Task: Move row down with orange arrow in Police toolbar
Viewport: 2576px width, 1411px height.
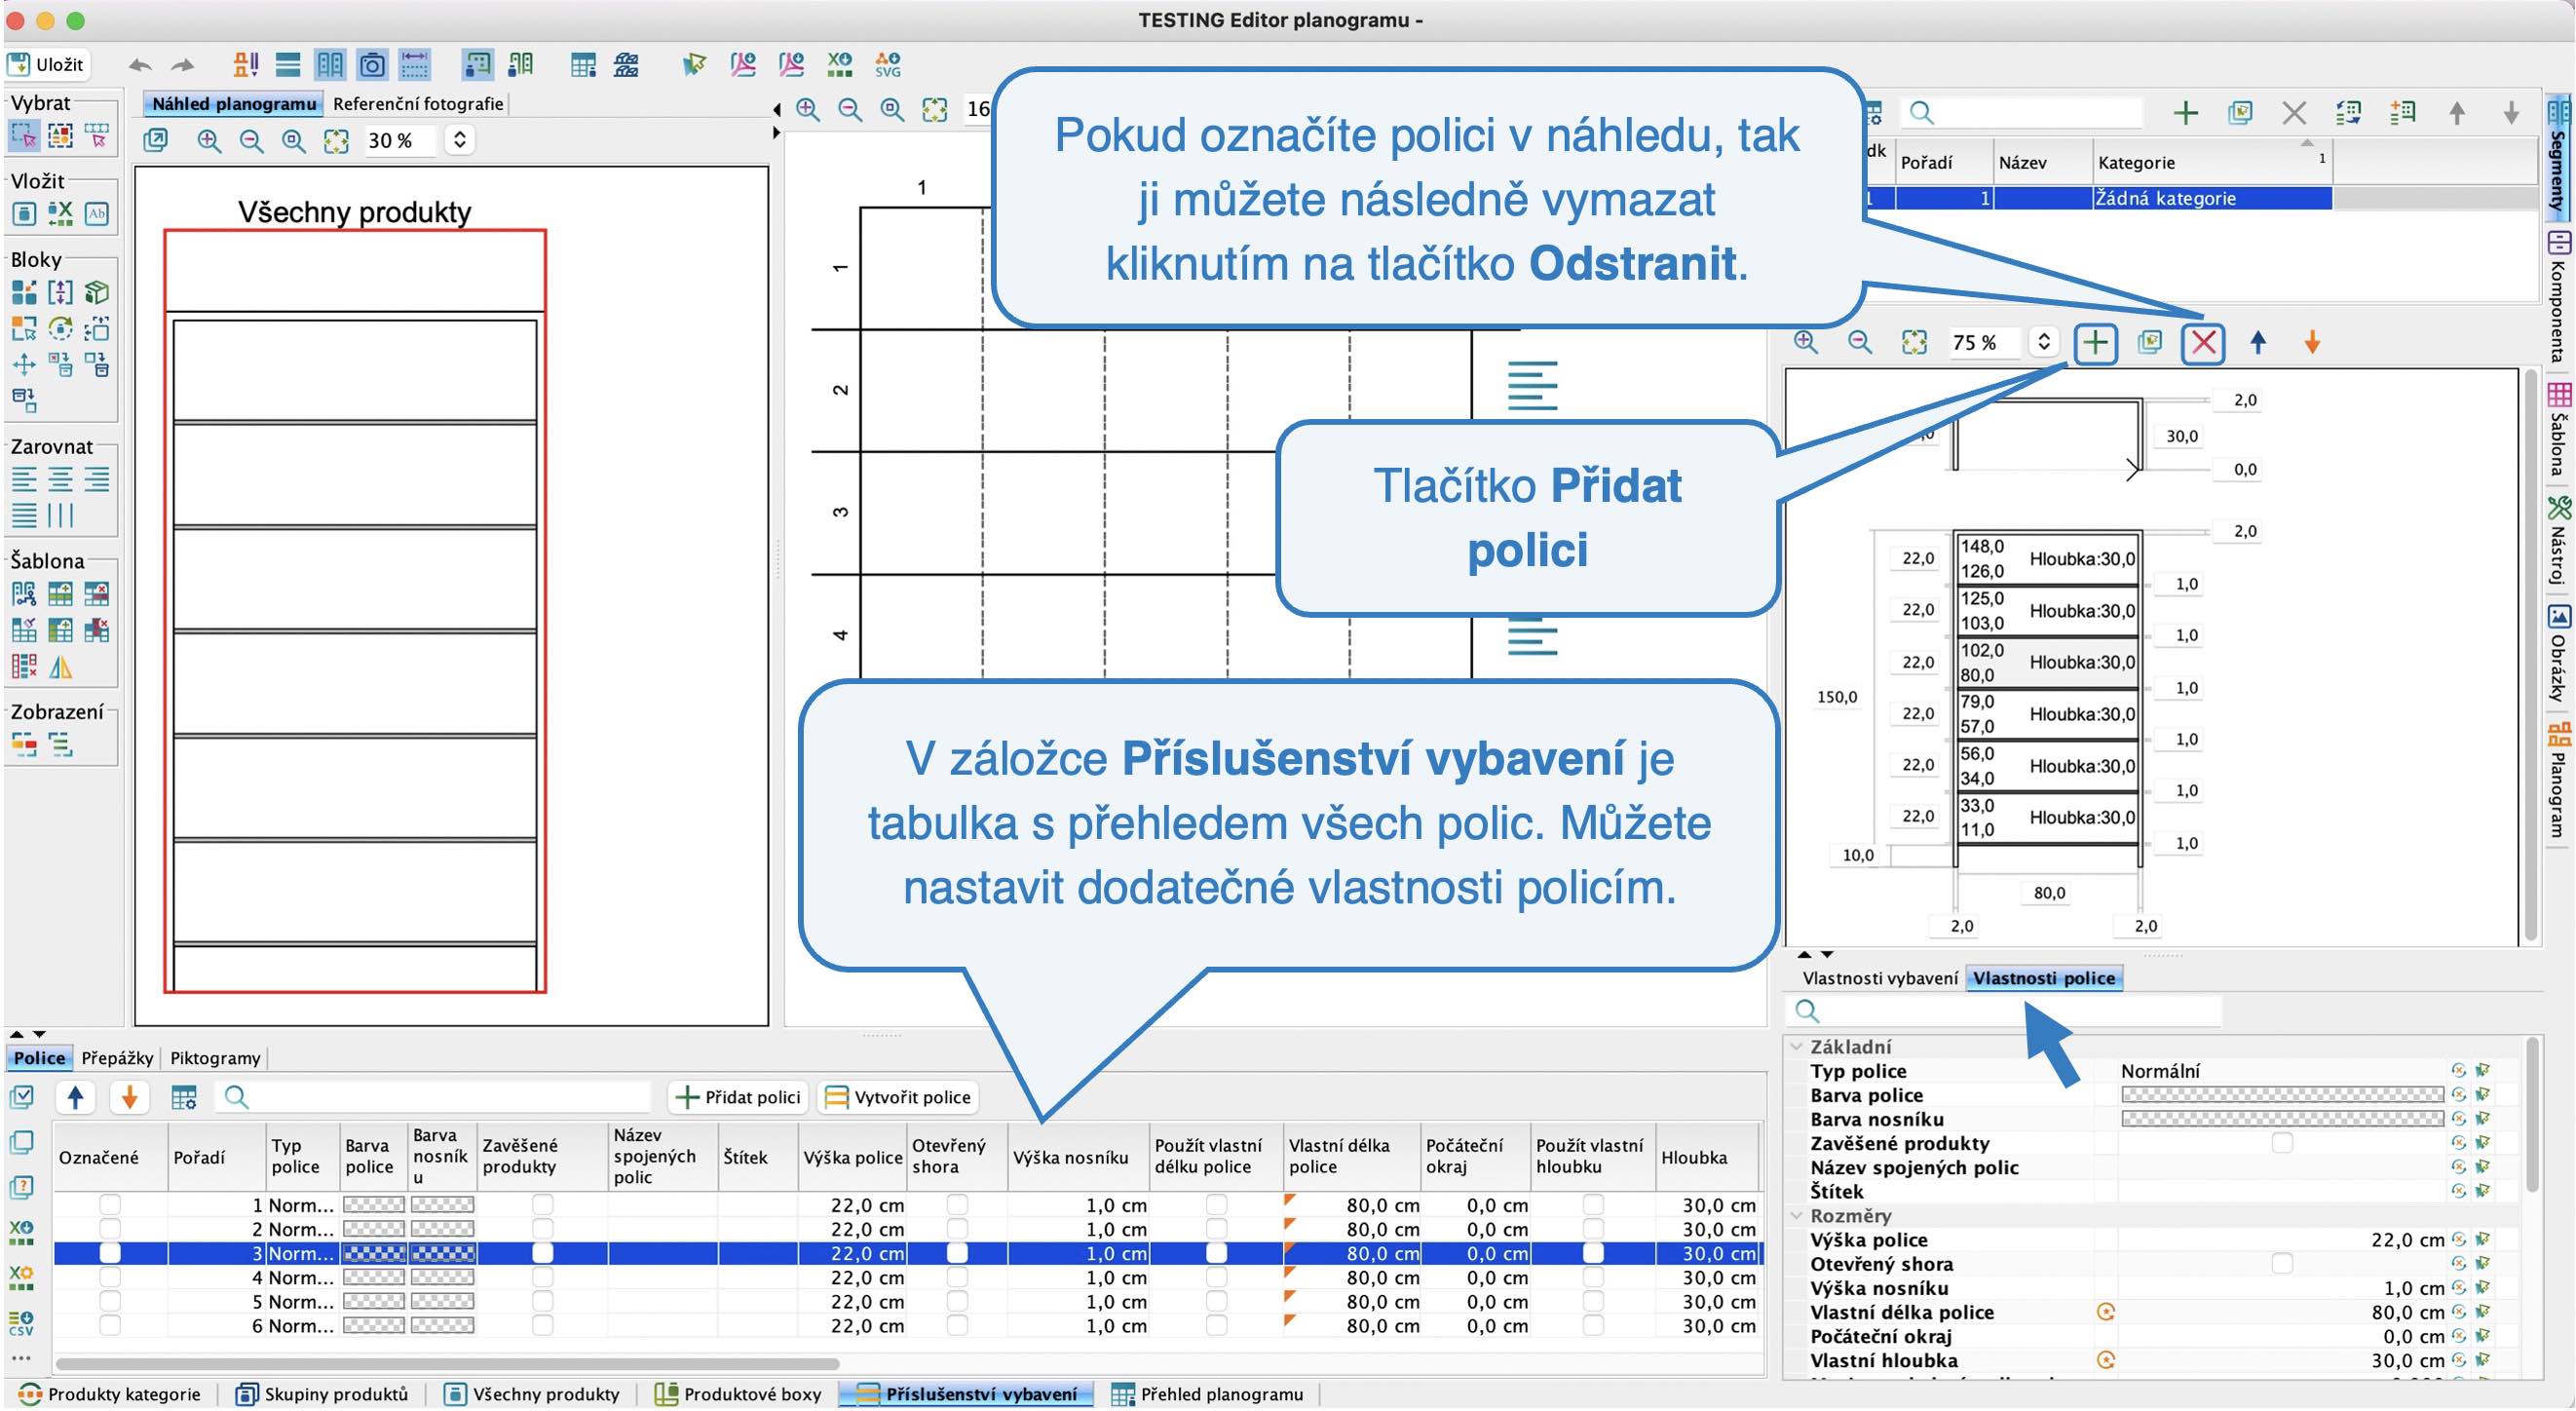Action: [129, 1098]
